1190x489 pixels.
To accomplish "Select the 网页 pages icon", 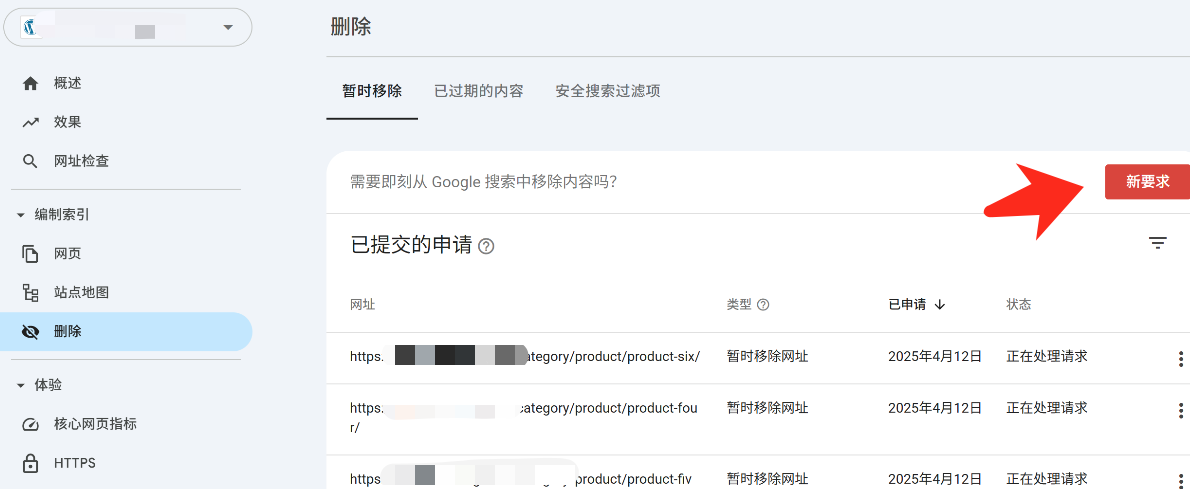I will pos(30,254).
